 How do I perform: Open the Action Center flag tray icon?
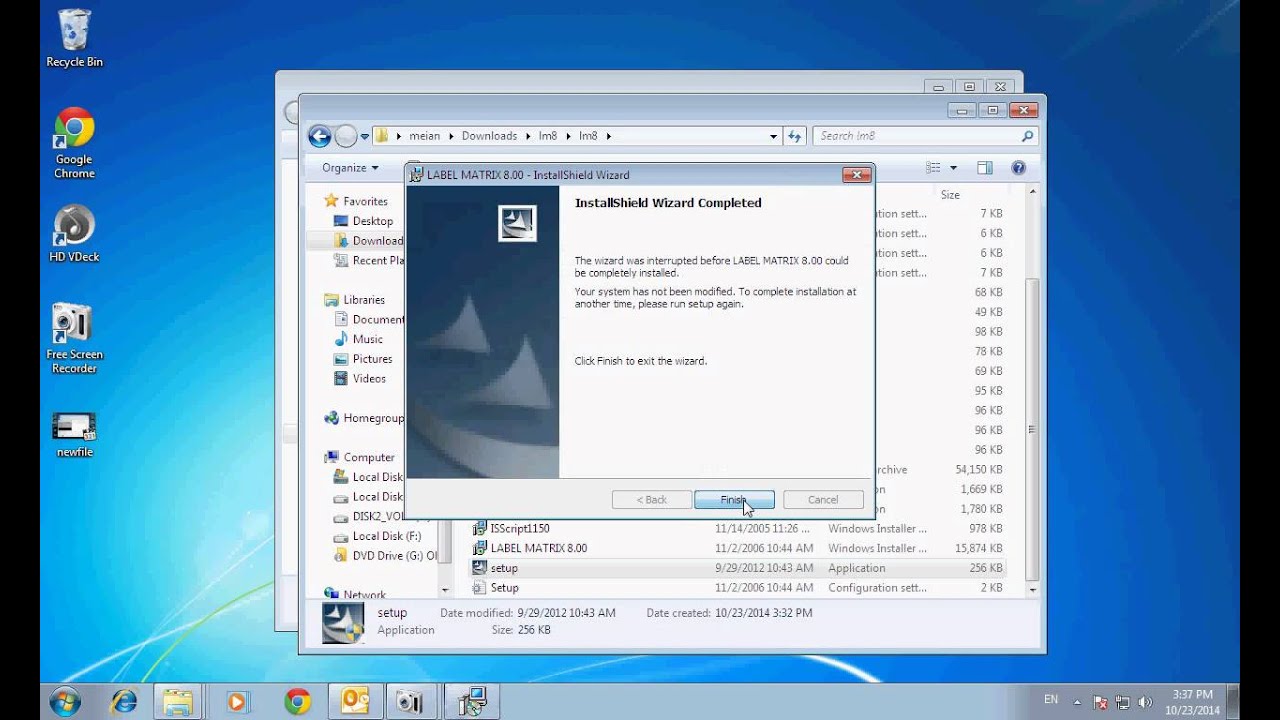(1100, 702)
